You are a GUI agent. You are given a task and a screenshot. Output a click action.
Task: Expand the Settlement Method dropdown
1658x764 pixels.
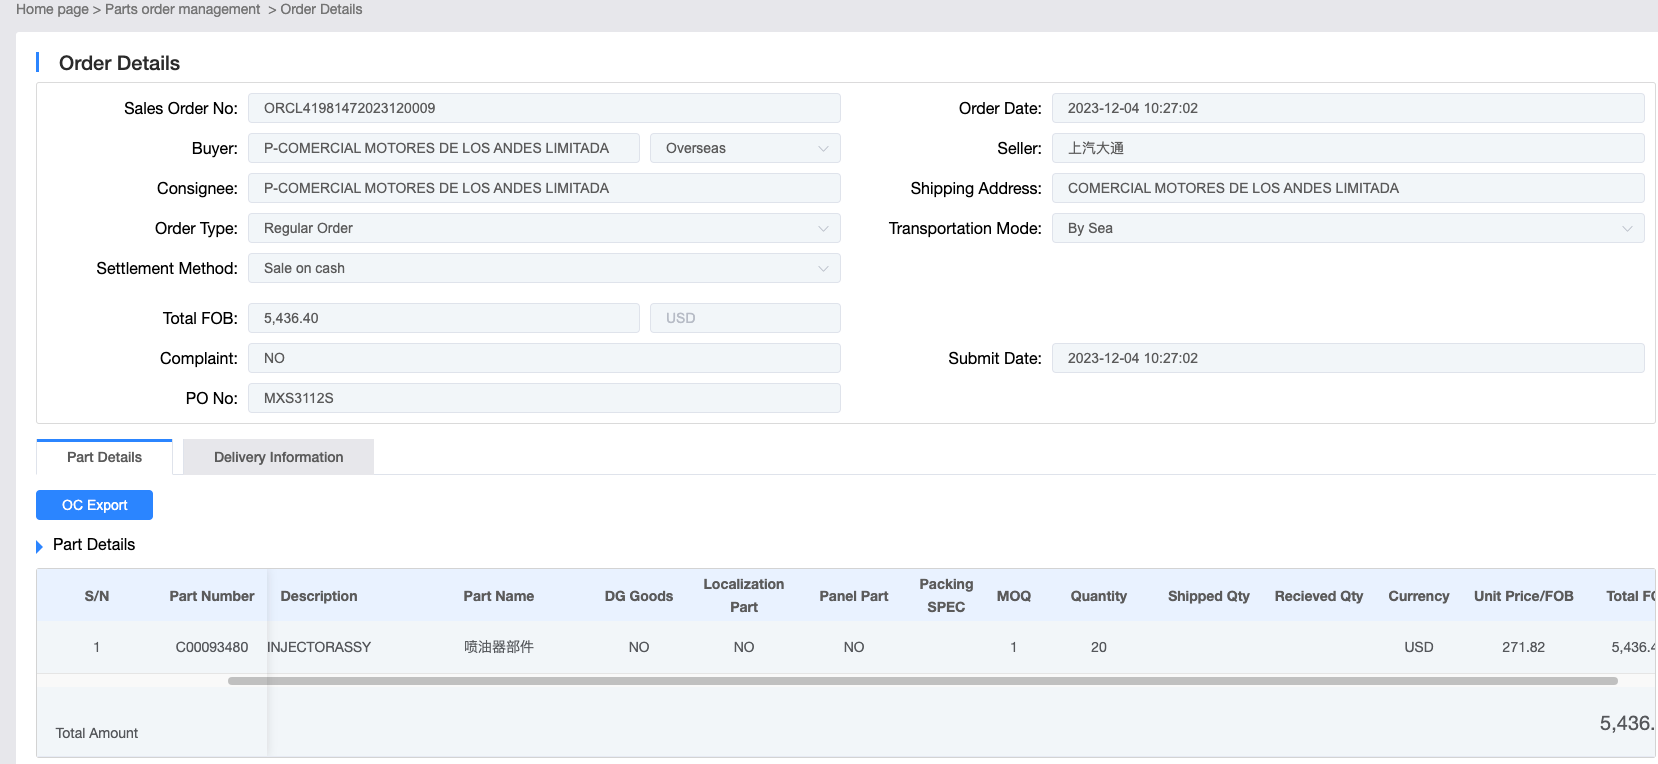click(x=543, y=268)
